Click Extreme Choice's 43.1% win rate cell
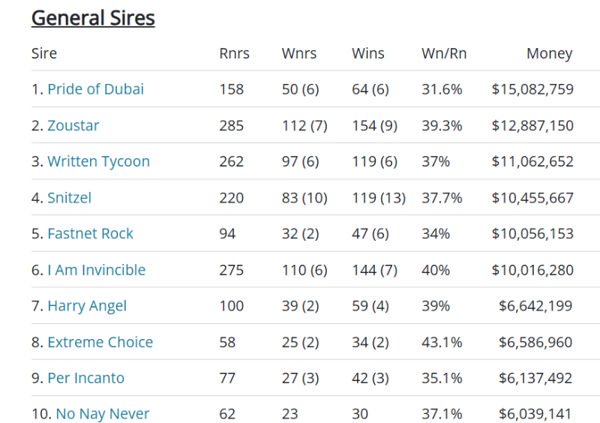 coord(441,342)
